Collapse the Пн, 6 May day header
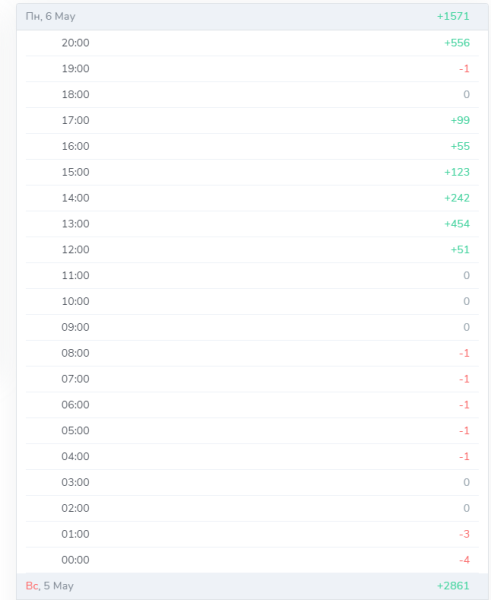Screen dimensions: 491x600 point(252,17)
